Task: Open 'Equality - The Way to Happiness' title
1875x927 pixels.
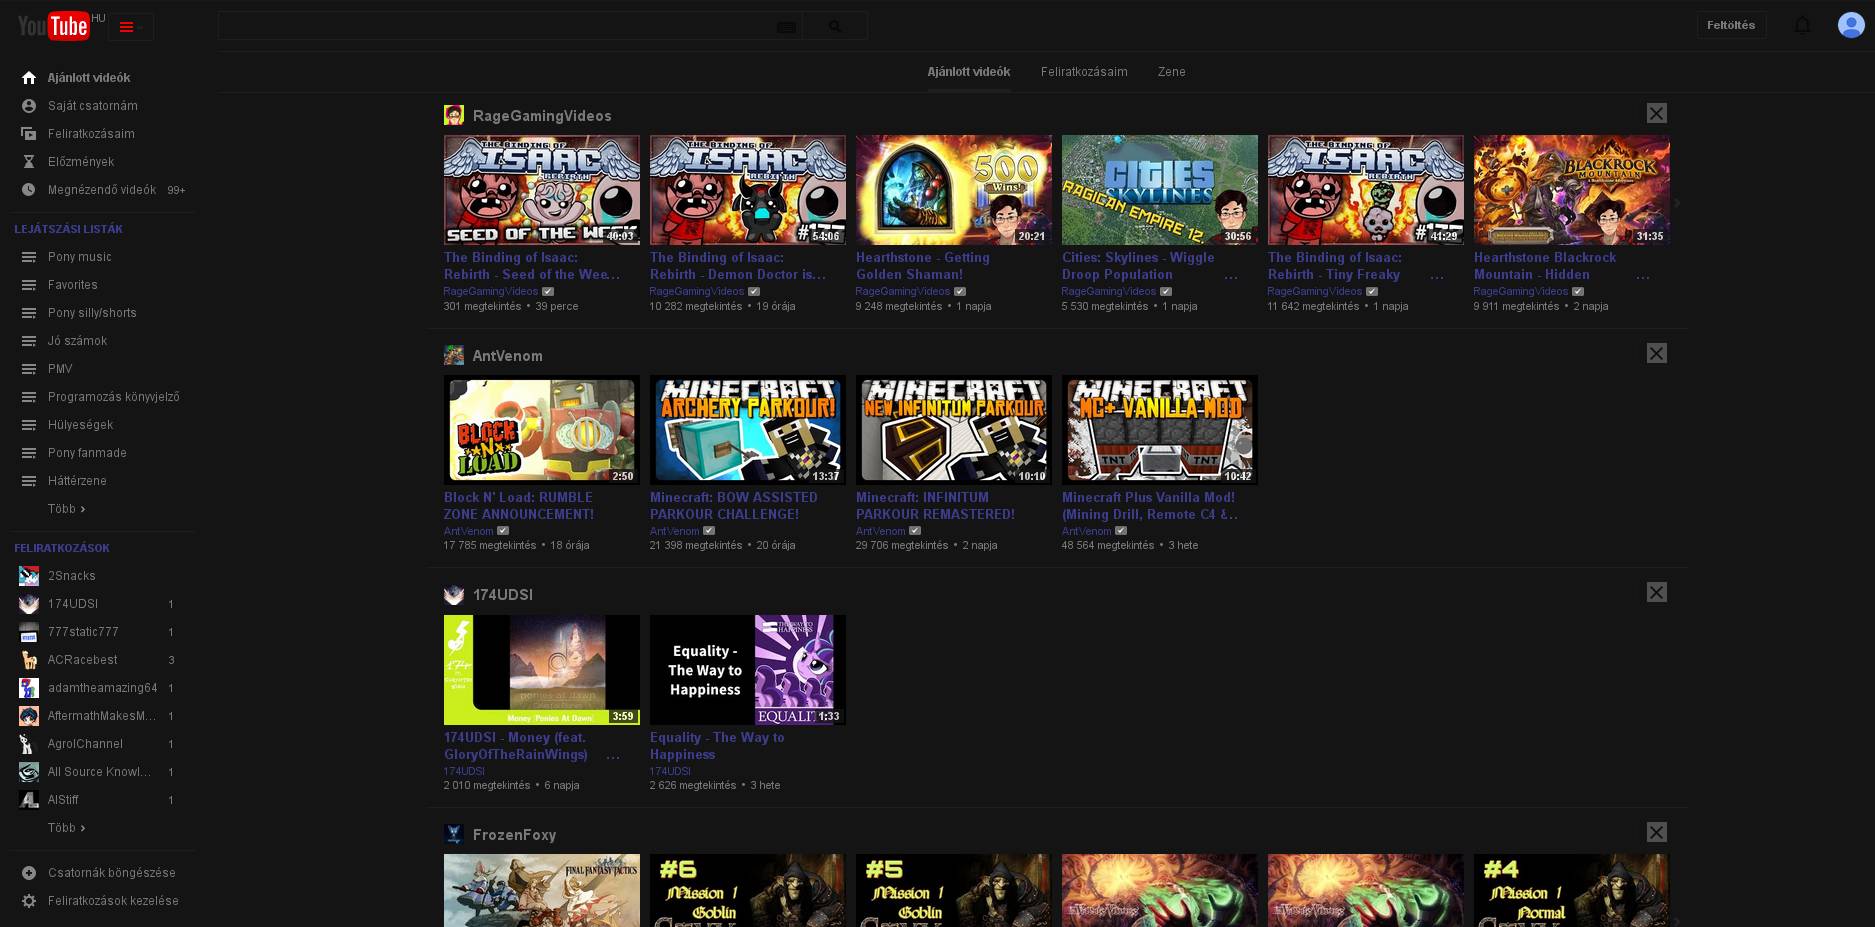Action: pos(717,746)
